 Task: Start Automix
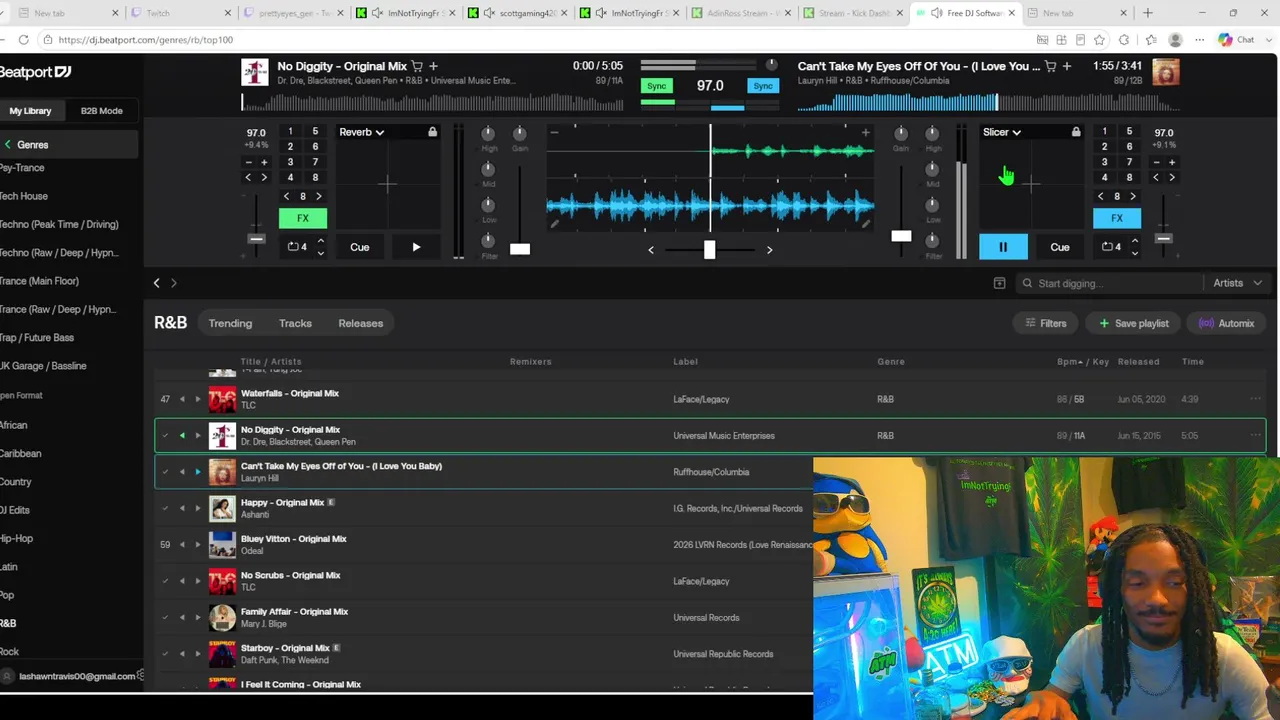[x=1227, y=323]
